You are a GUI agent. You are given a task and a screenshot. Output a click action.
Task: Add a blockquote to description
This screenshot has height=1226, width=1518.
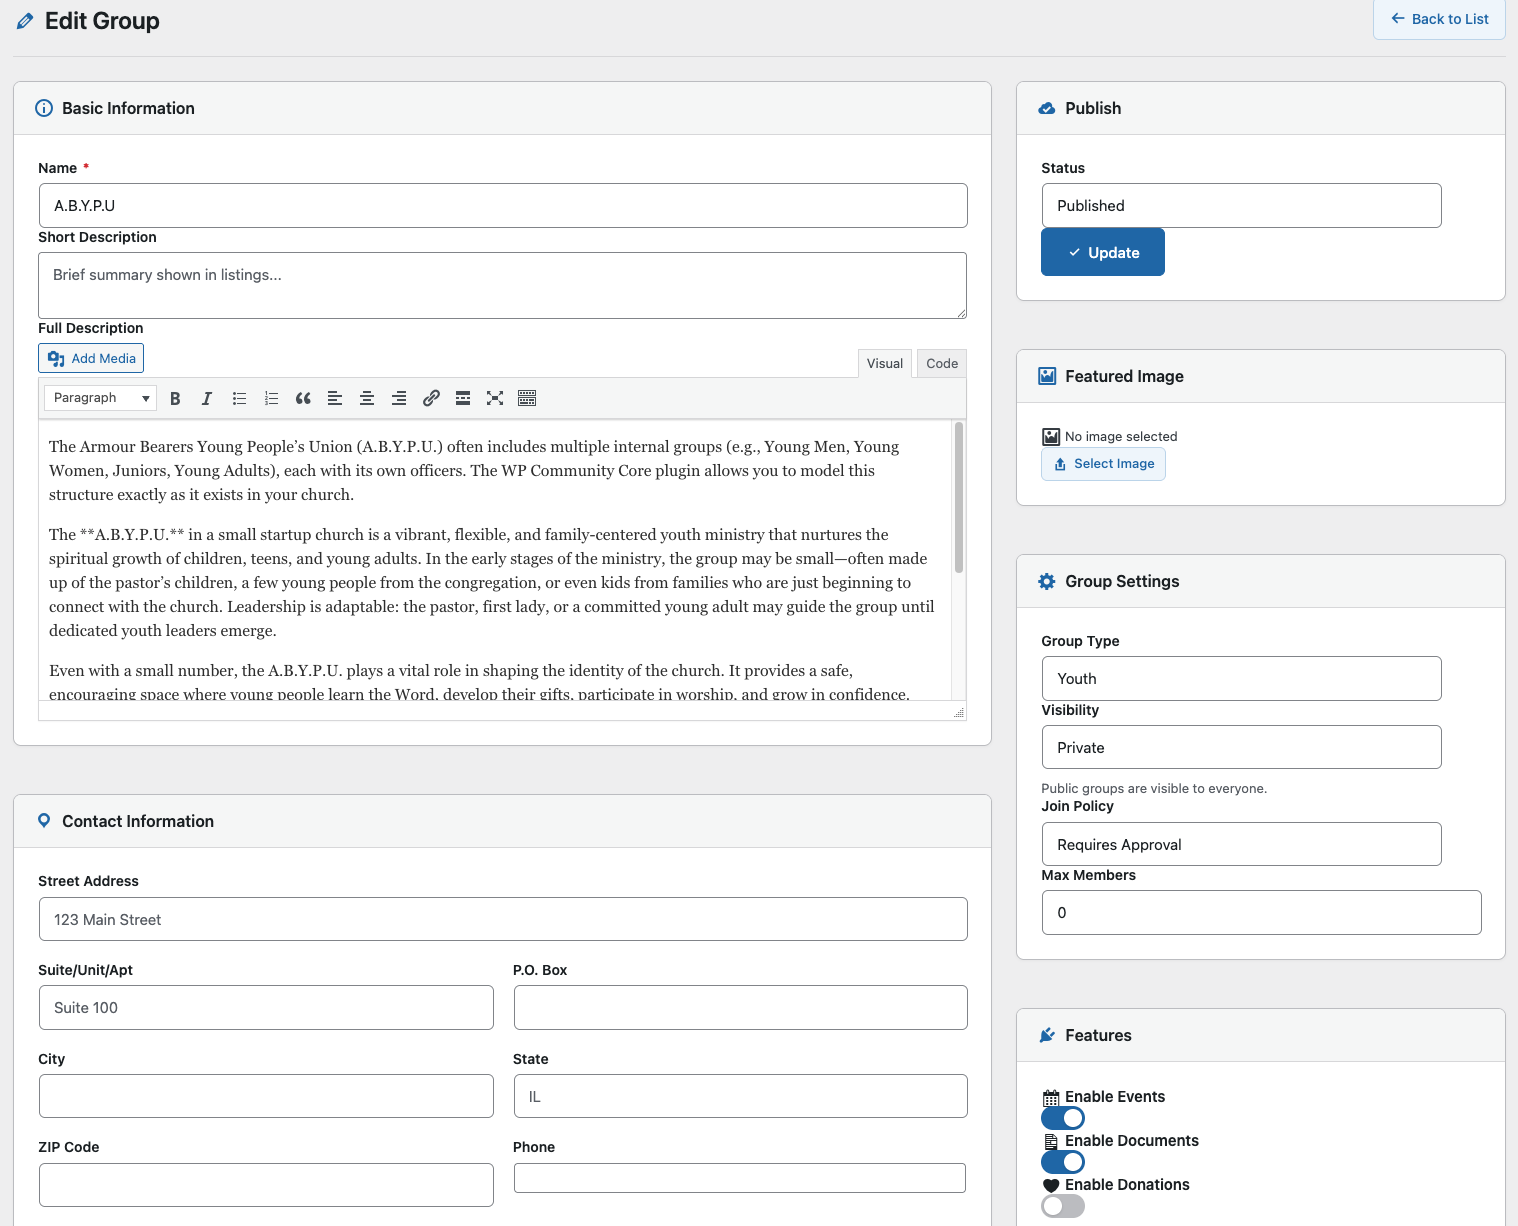tap(303, 398)
